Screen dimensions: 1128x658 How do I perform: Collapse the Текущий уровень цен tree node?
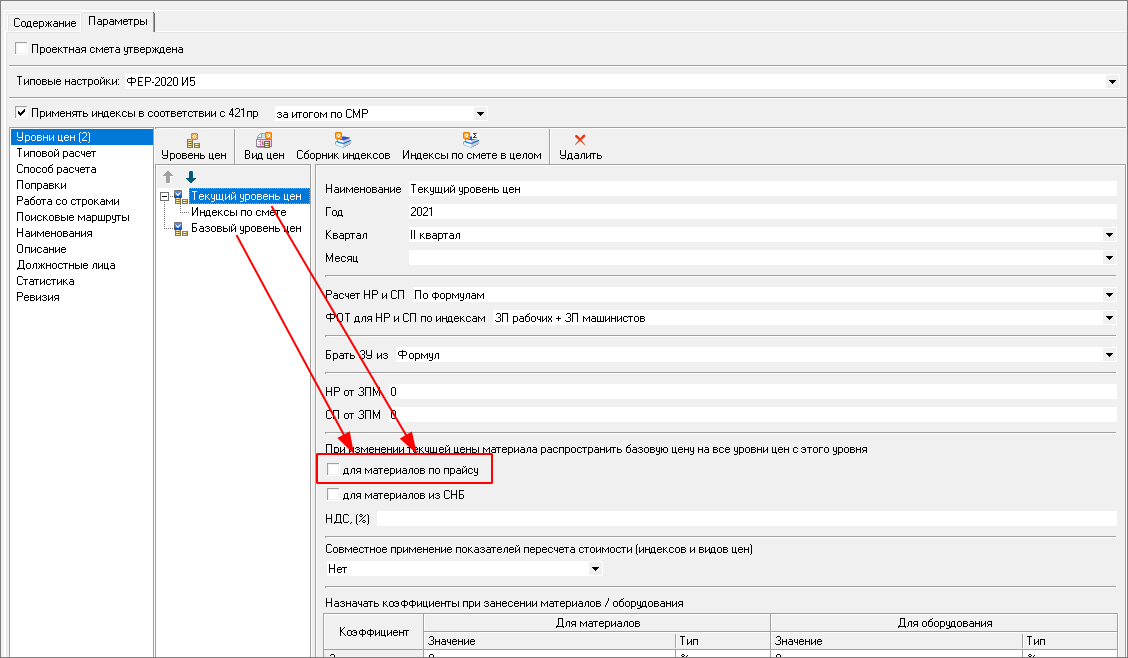coord(165,197)
